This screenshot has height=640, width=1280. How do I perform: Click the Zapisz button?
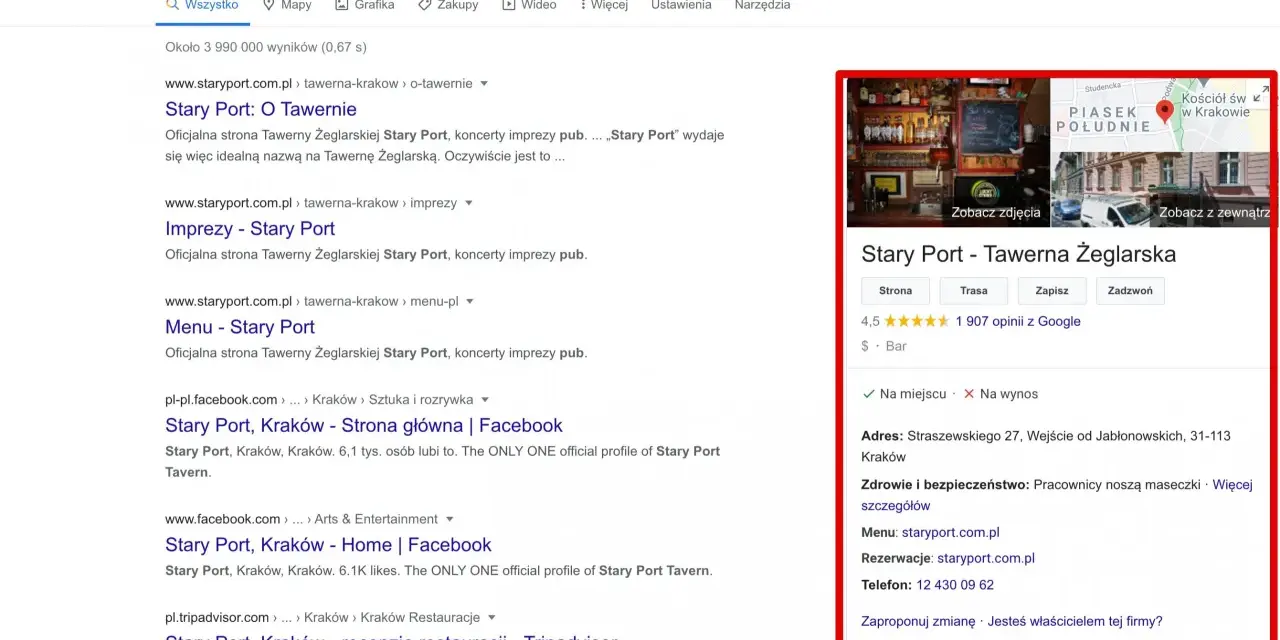1052,291
